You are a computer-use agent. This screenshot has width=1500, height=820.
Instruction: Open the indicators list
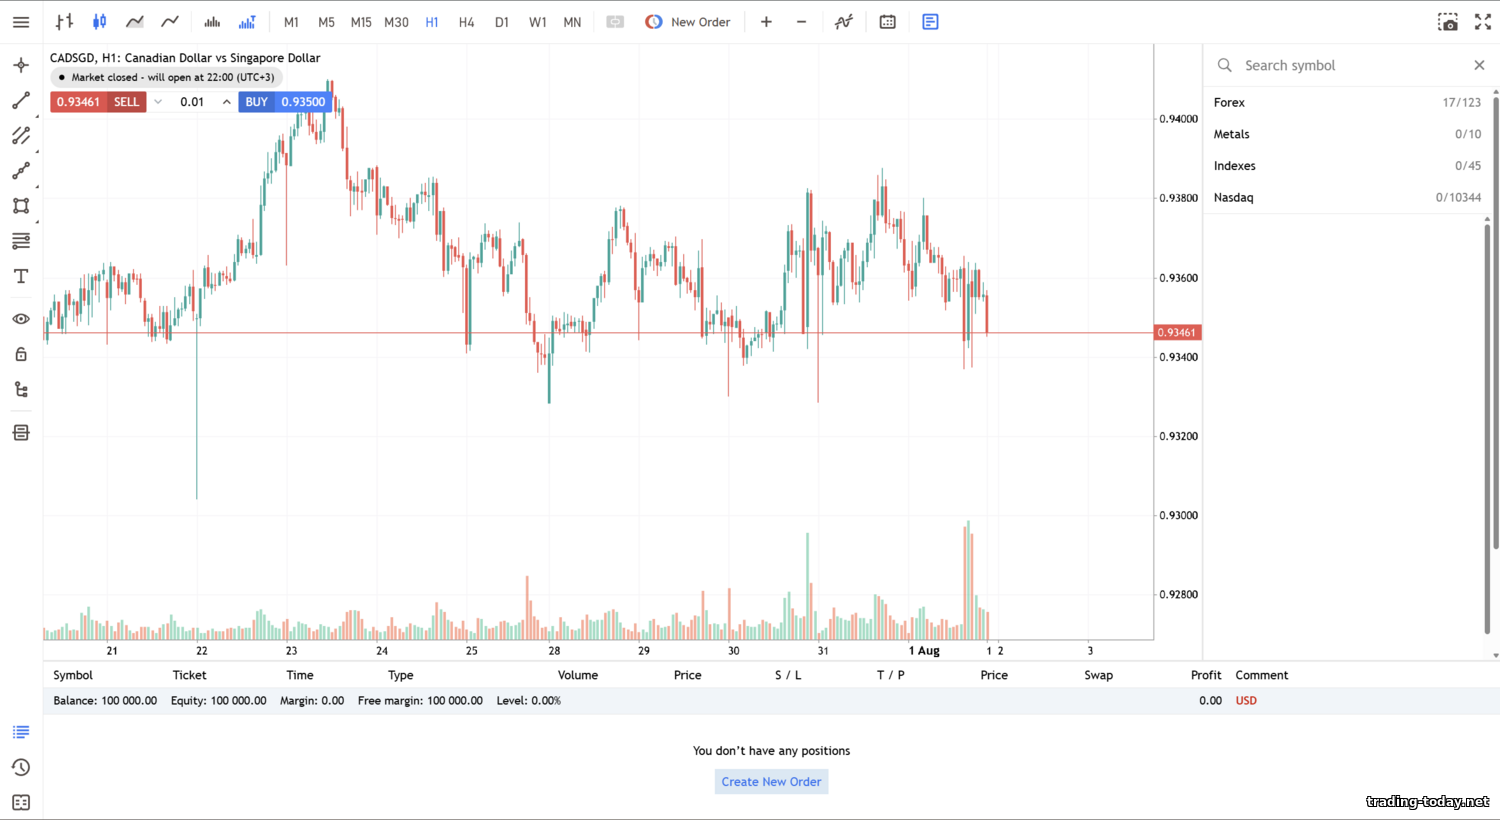click(x=844, y=22)
